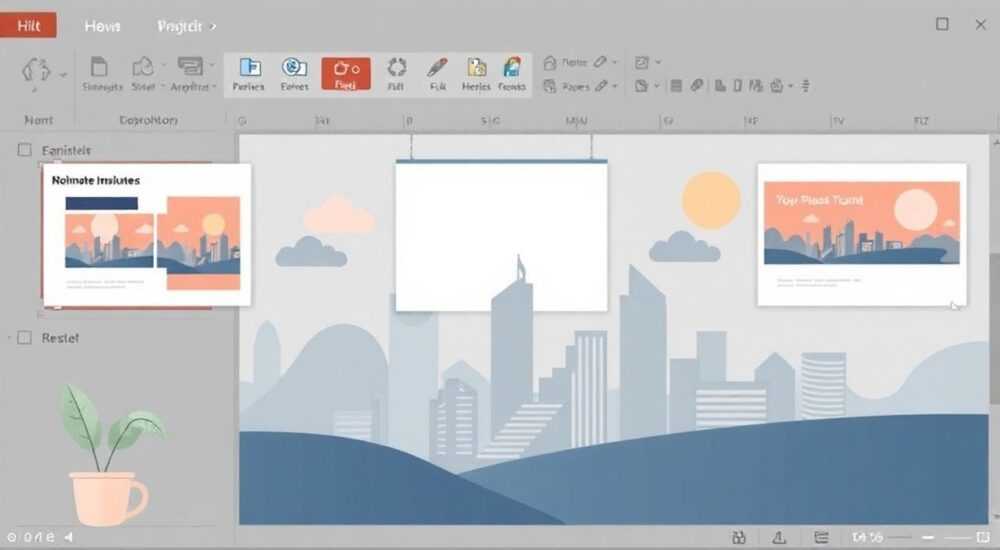Click the pen icon next to Nerite
Image resolution: width=1000 pixels, height=550 pixels.
click(x=600, y=62)
